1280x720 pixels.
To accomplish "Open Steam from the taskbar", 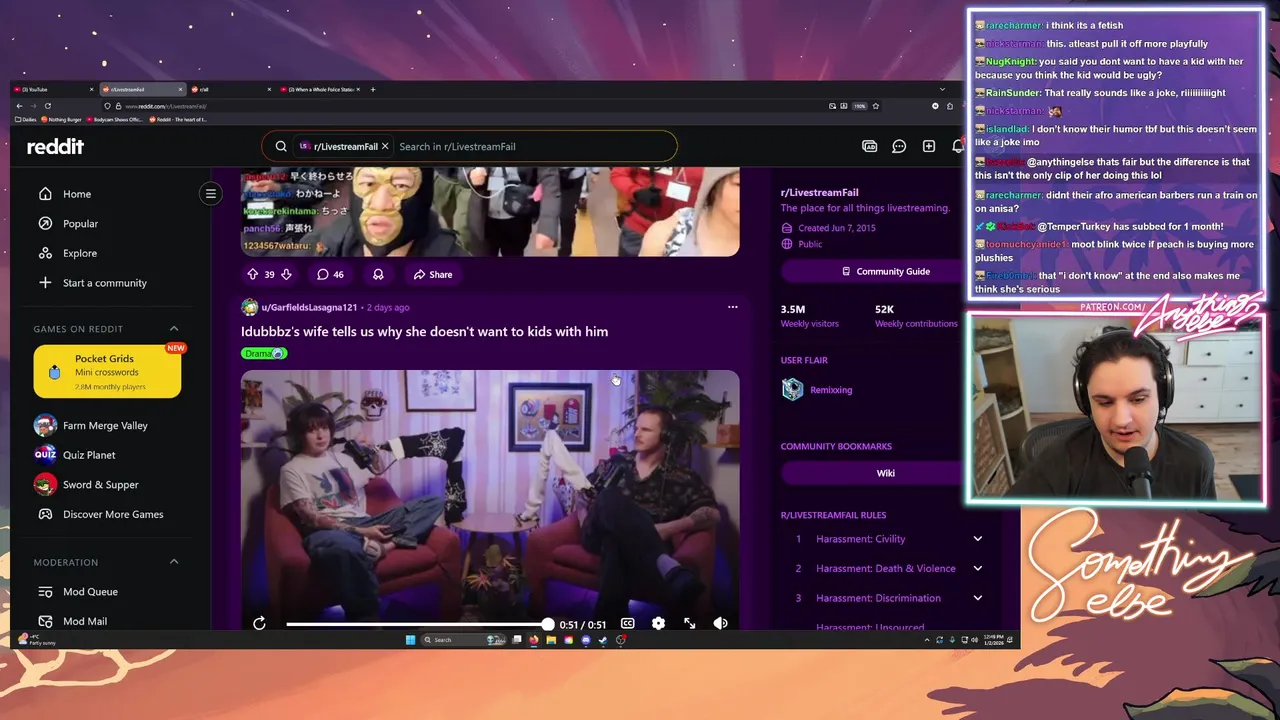I will coord(603,640).
